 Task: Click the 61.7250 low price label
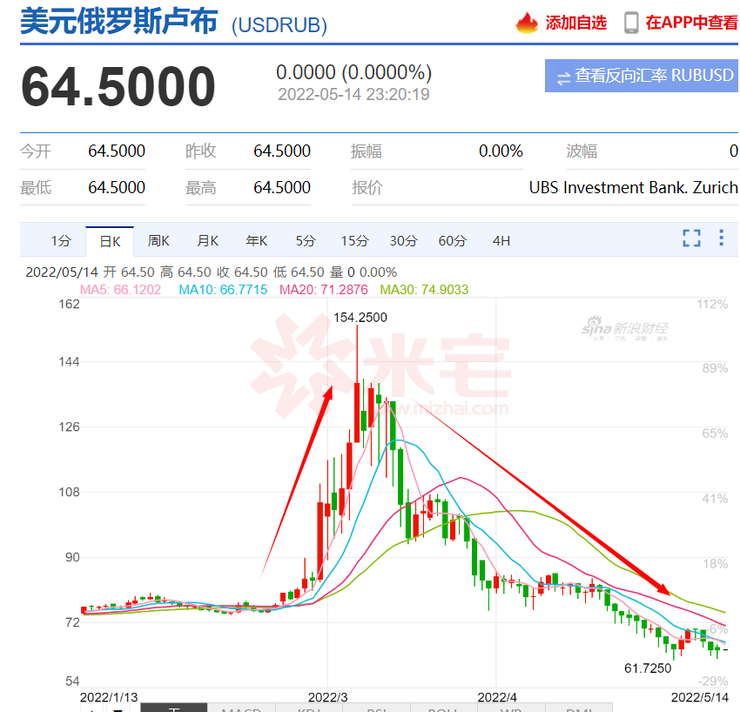[x=648, y=668]
